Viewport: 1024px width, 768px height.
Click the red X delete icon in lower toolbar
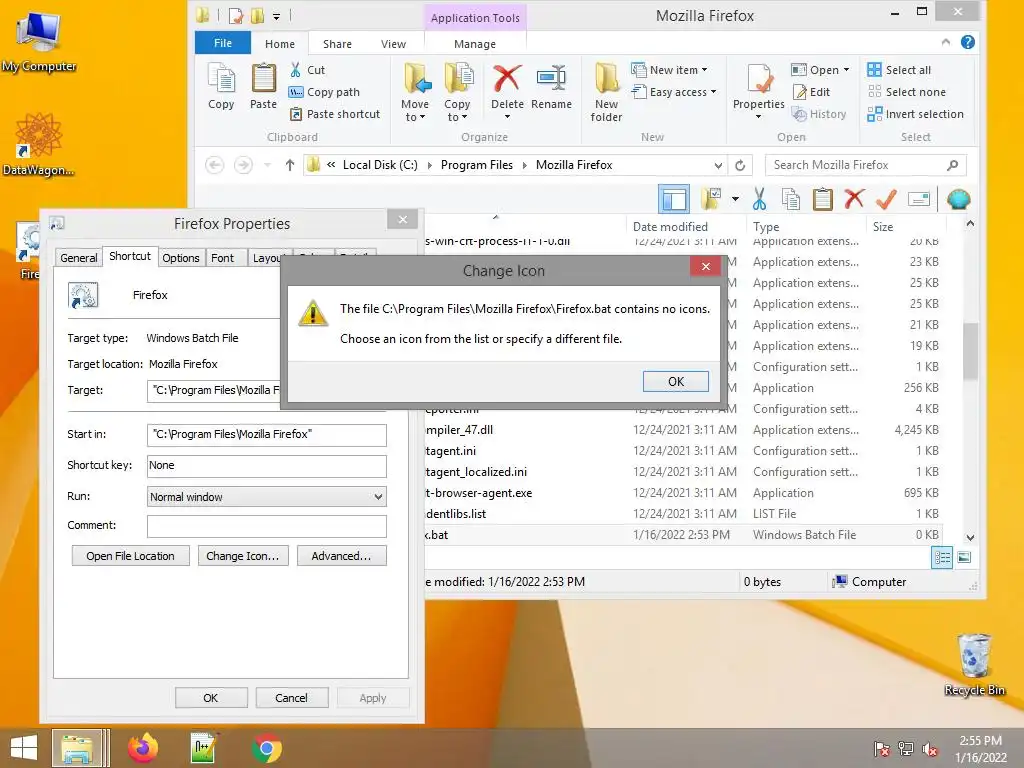[854, 199]
